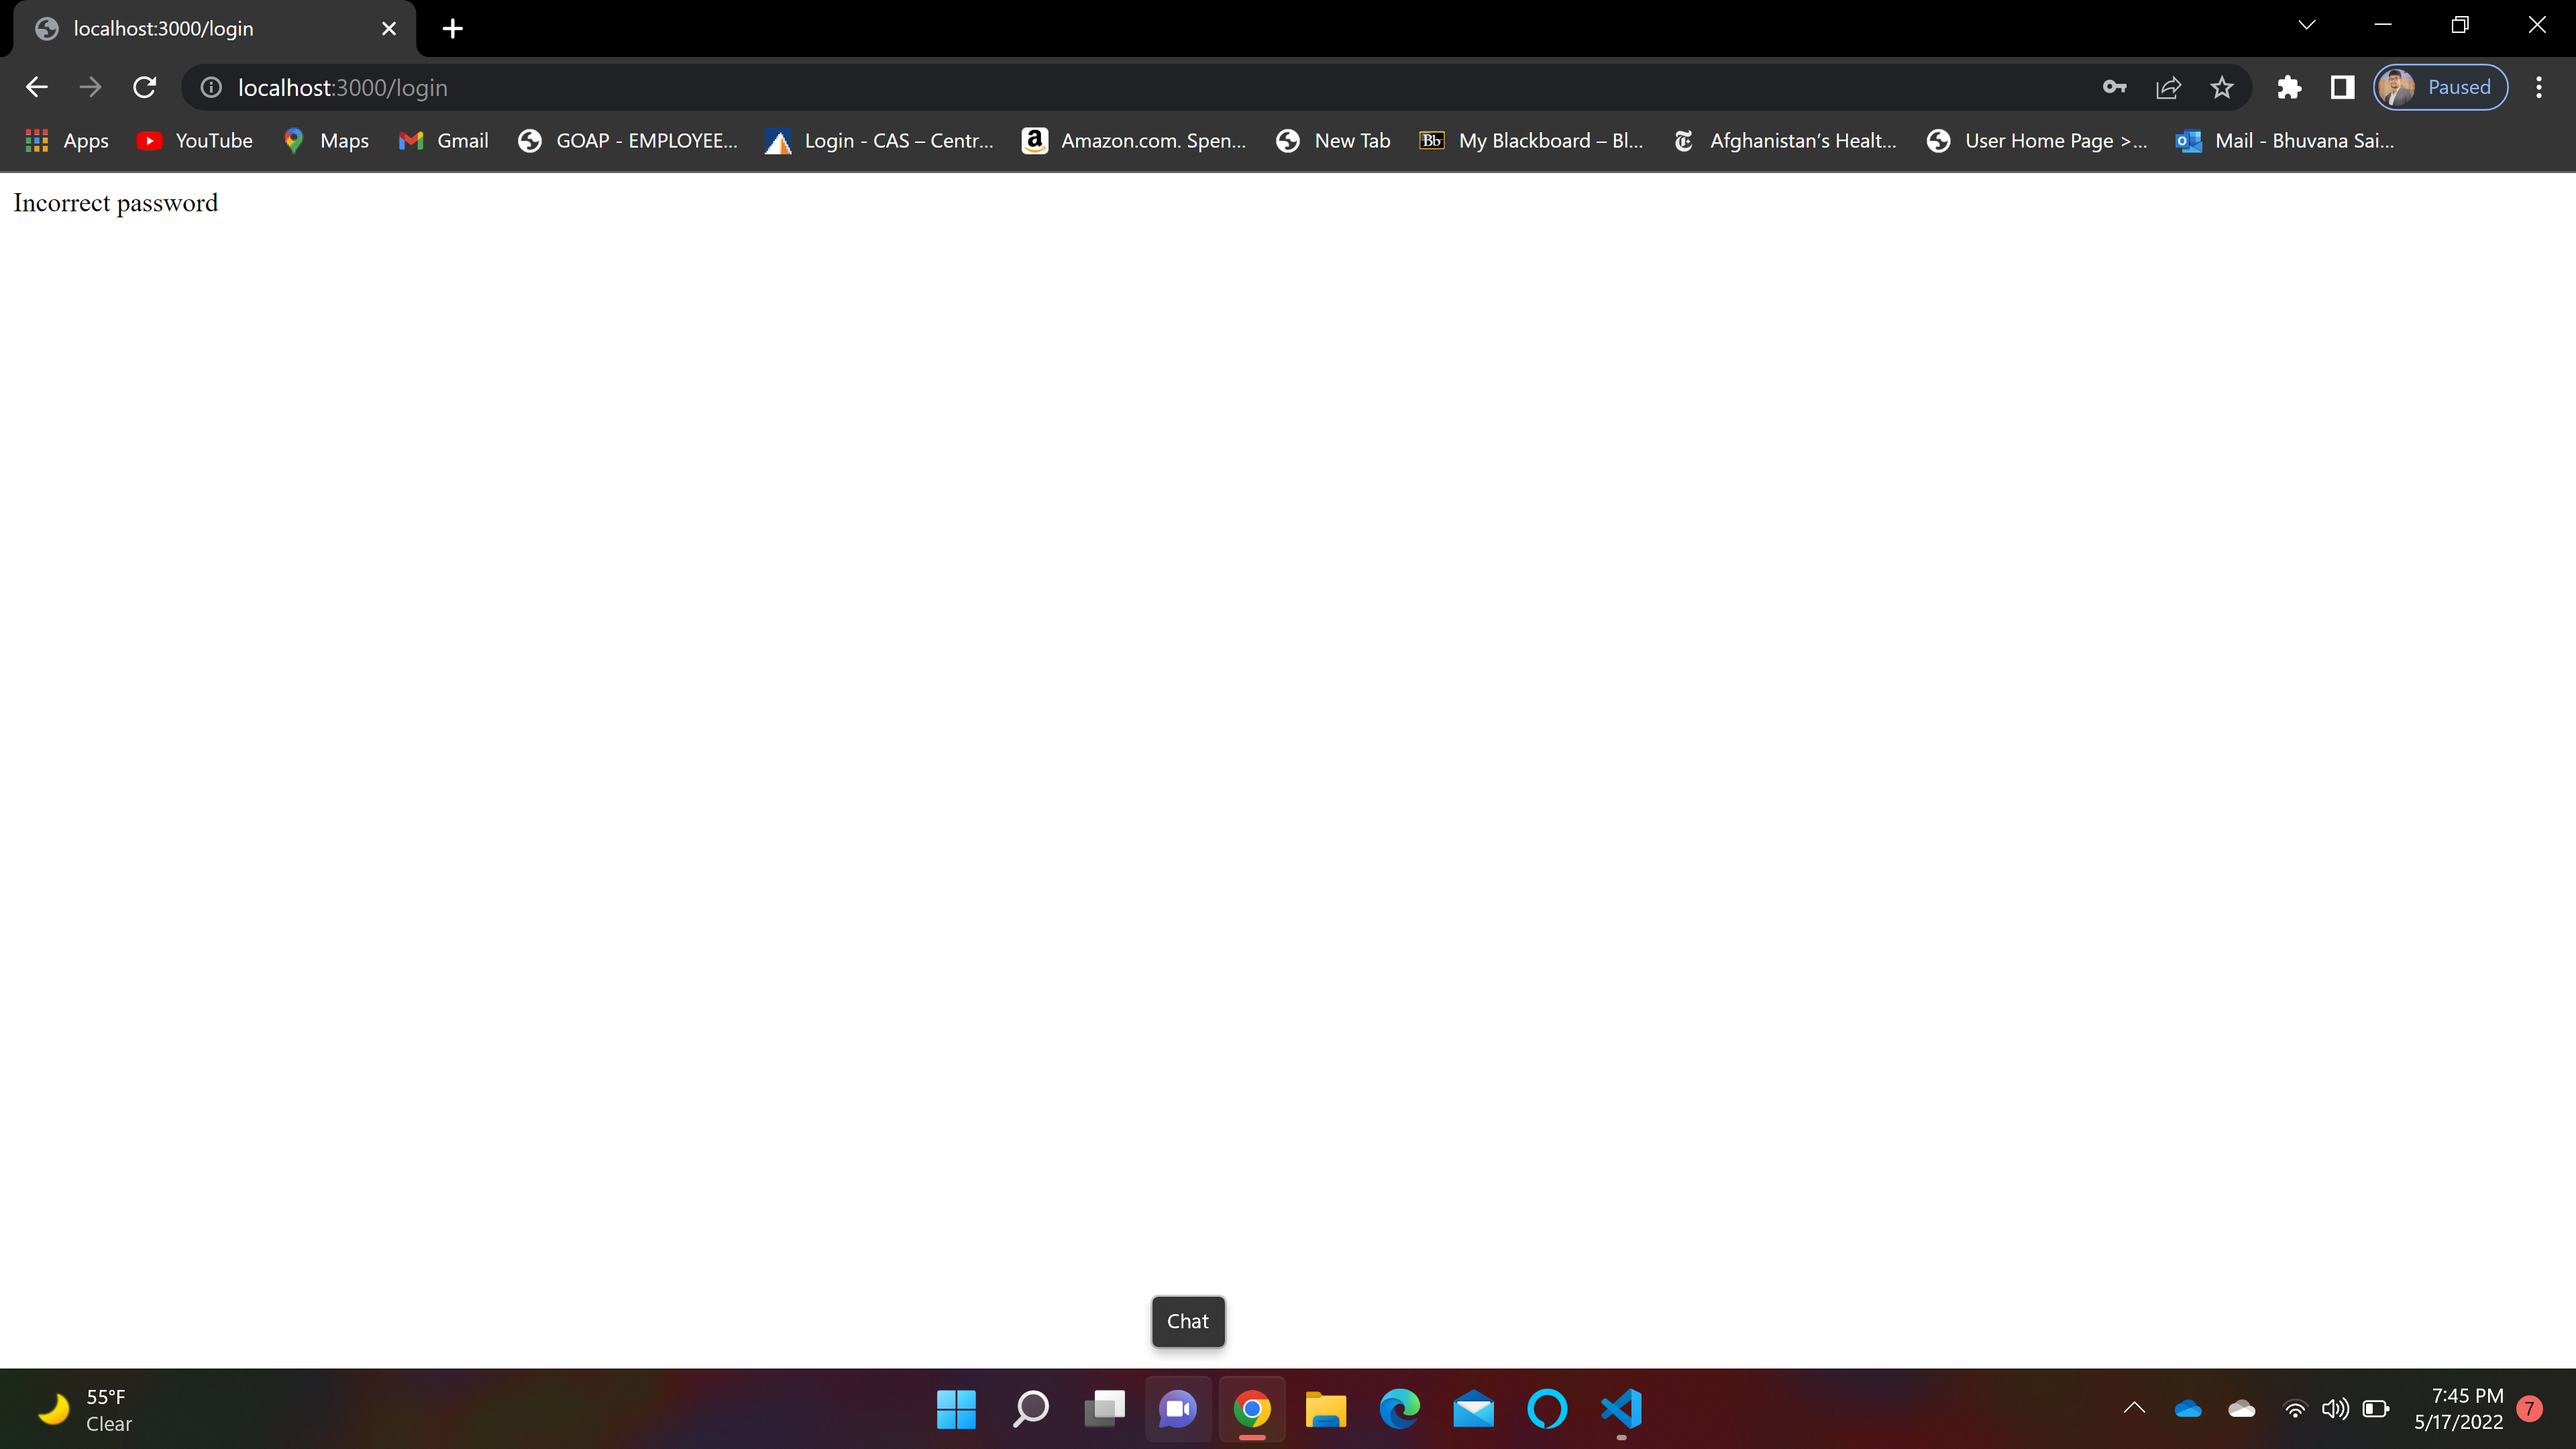2576x1449 pixels.
Task: Expand the tab search chevron
Action: coord(2306,26)
